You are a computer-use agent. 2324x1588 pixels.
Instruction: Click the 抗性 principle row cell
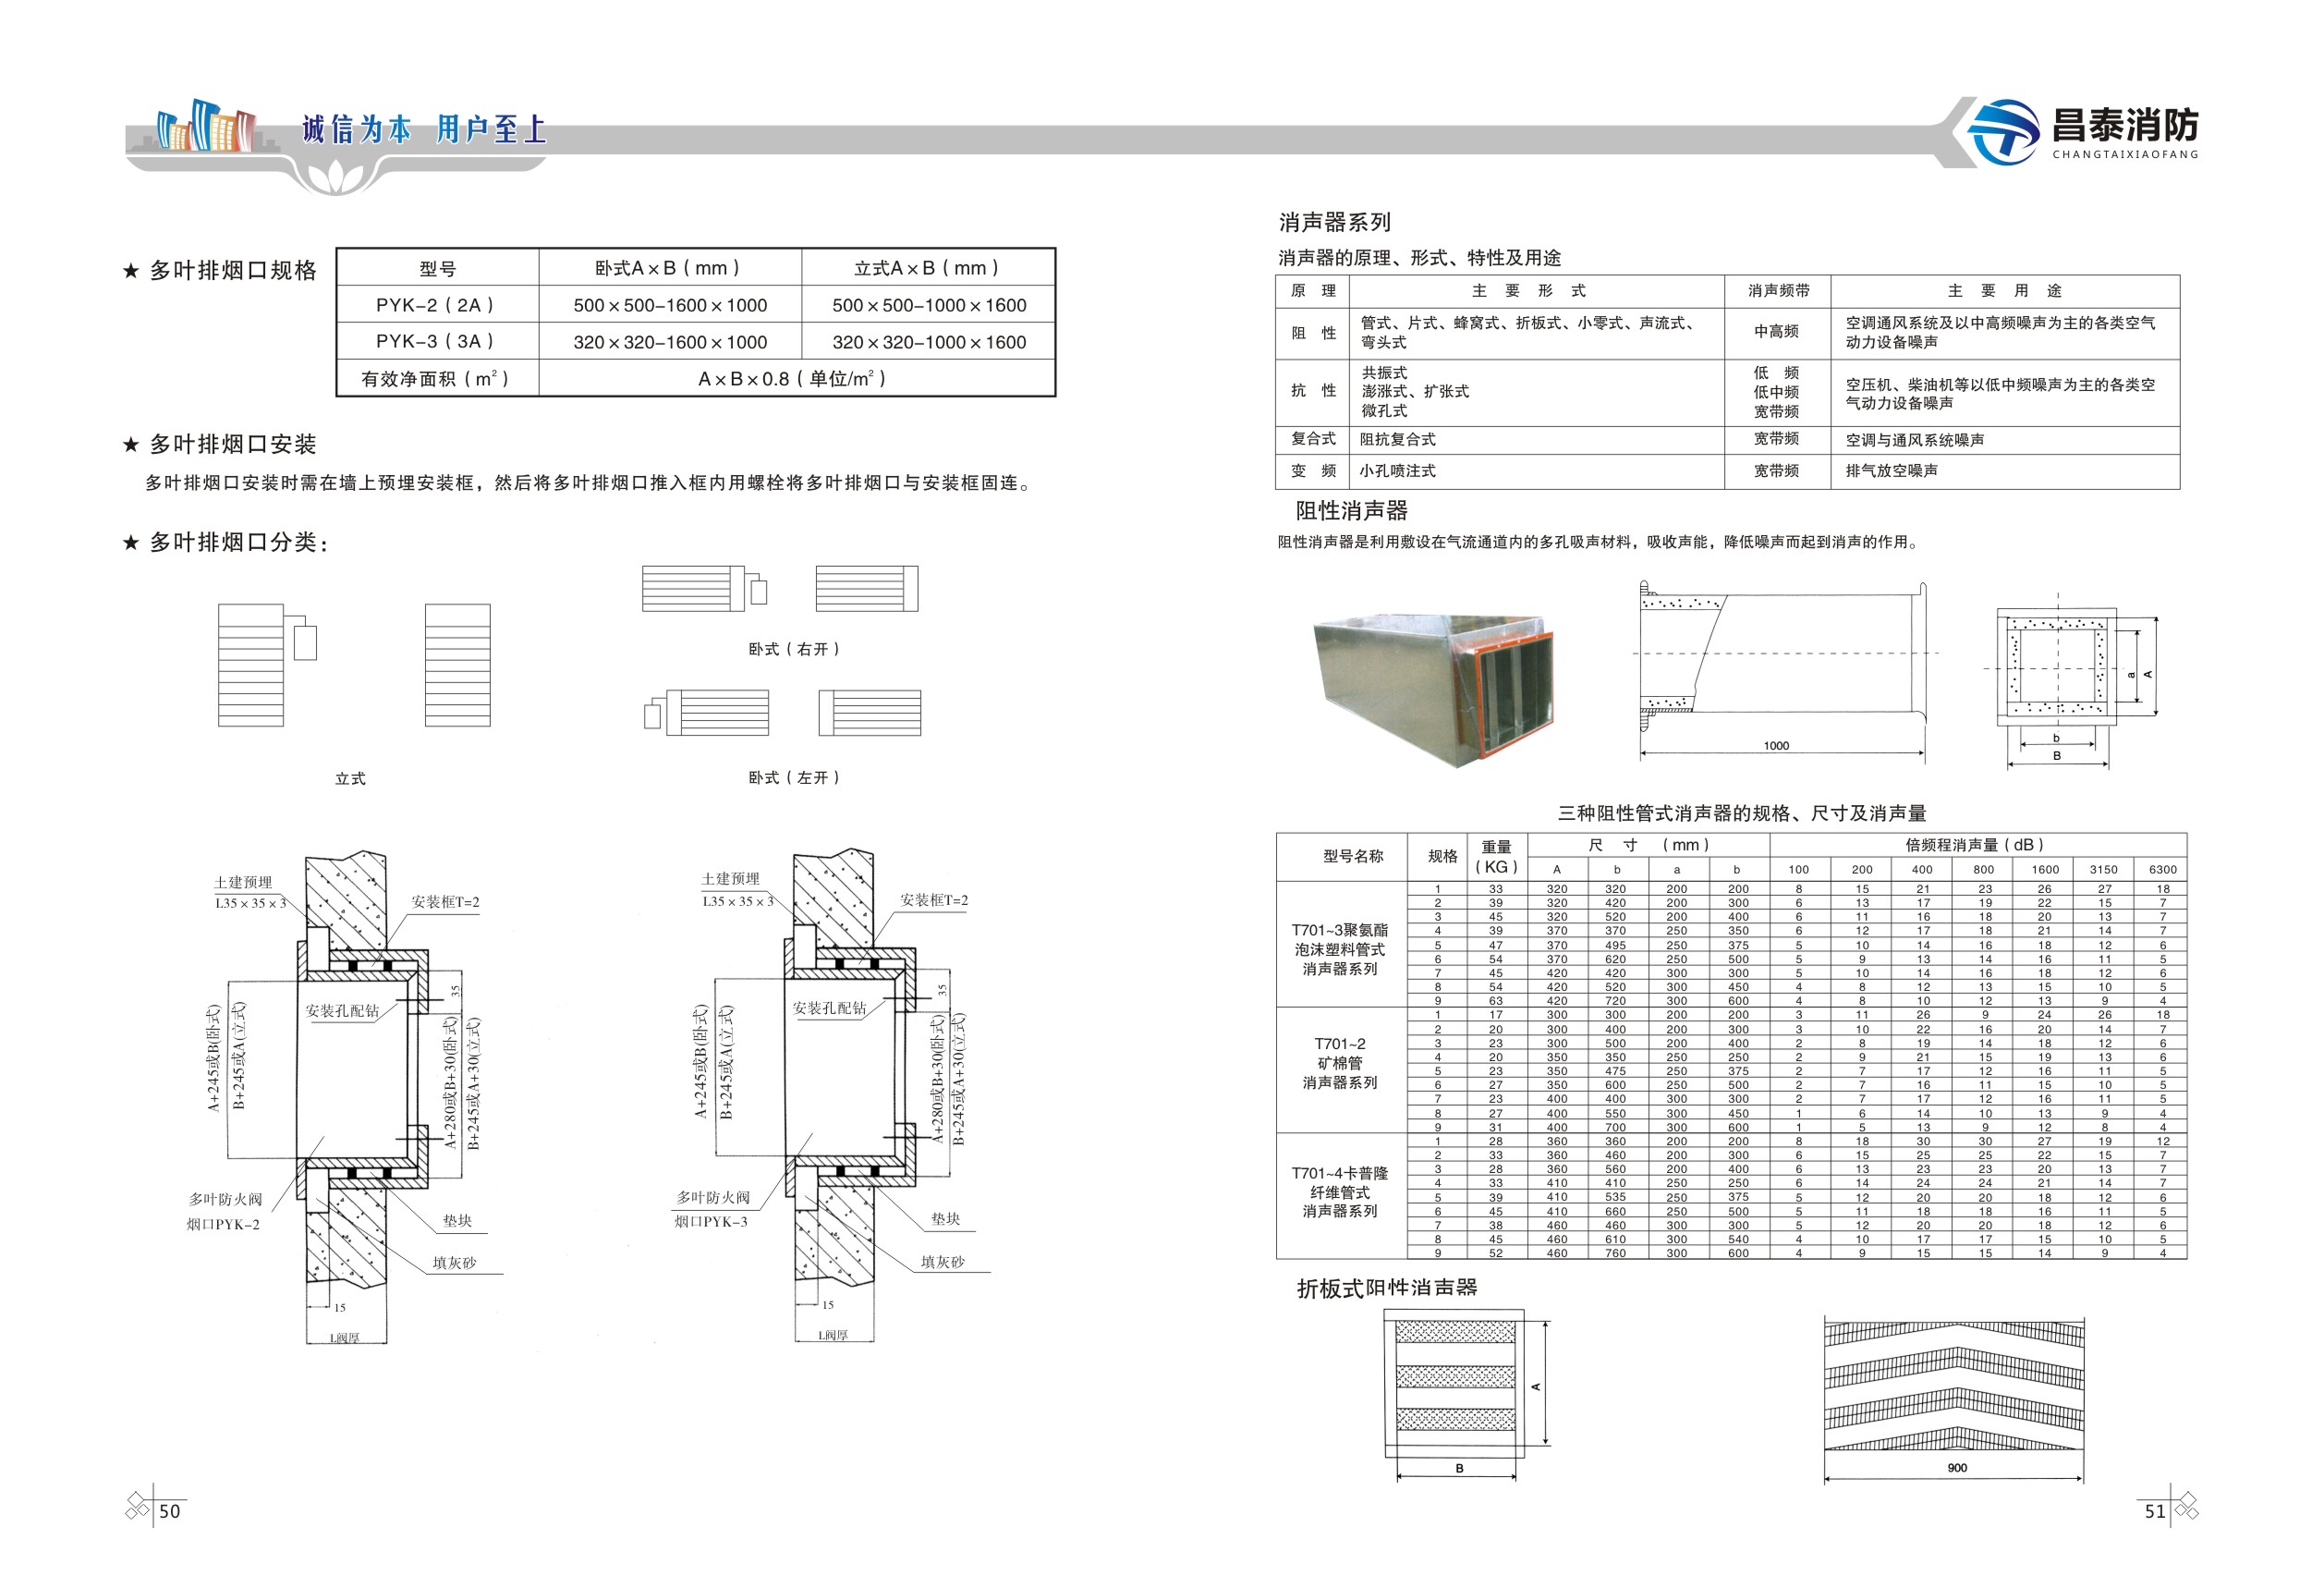click(1313, 391)
